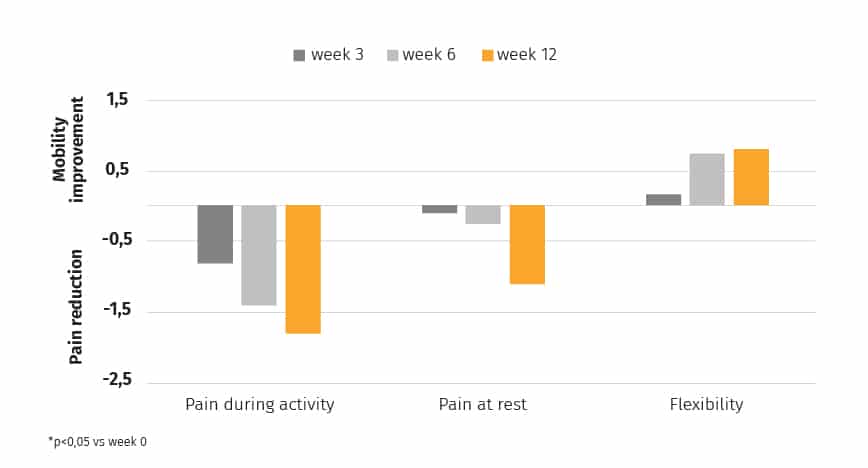
Task: Click the week 3 bar for Pain during activity
Action: coord(215,234)
